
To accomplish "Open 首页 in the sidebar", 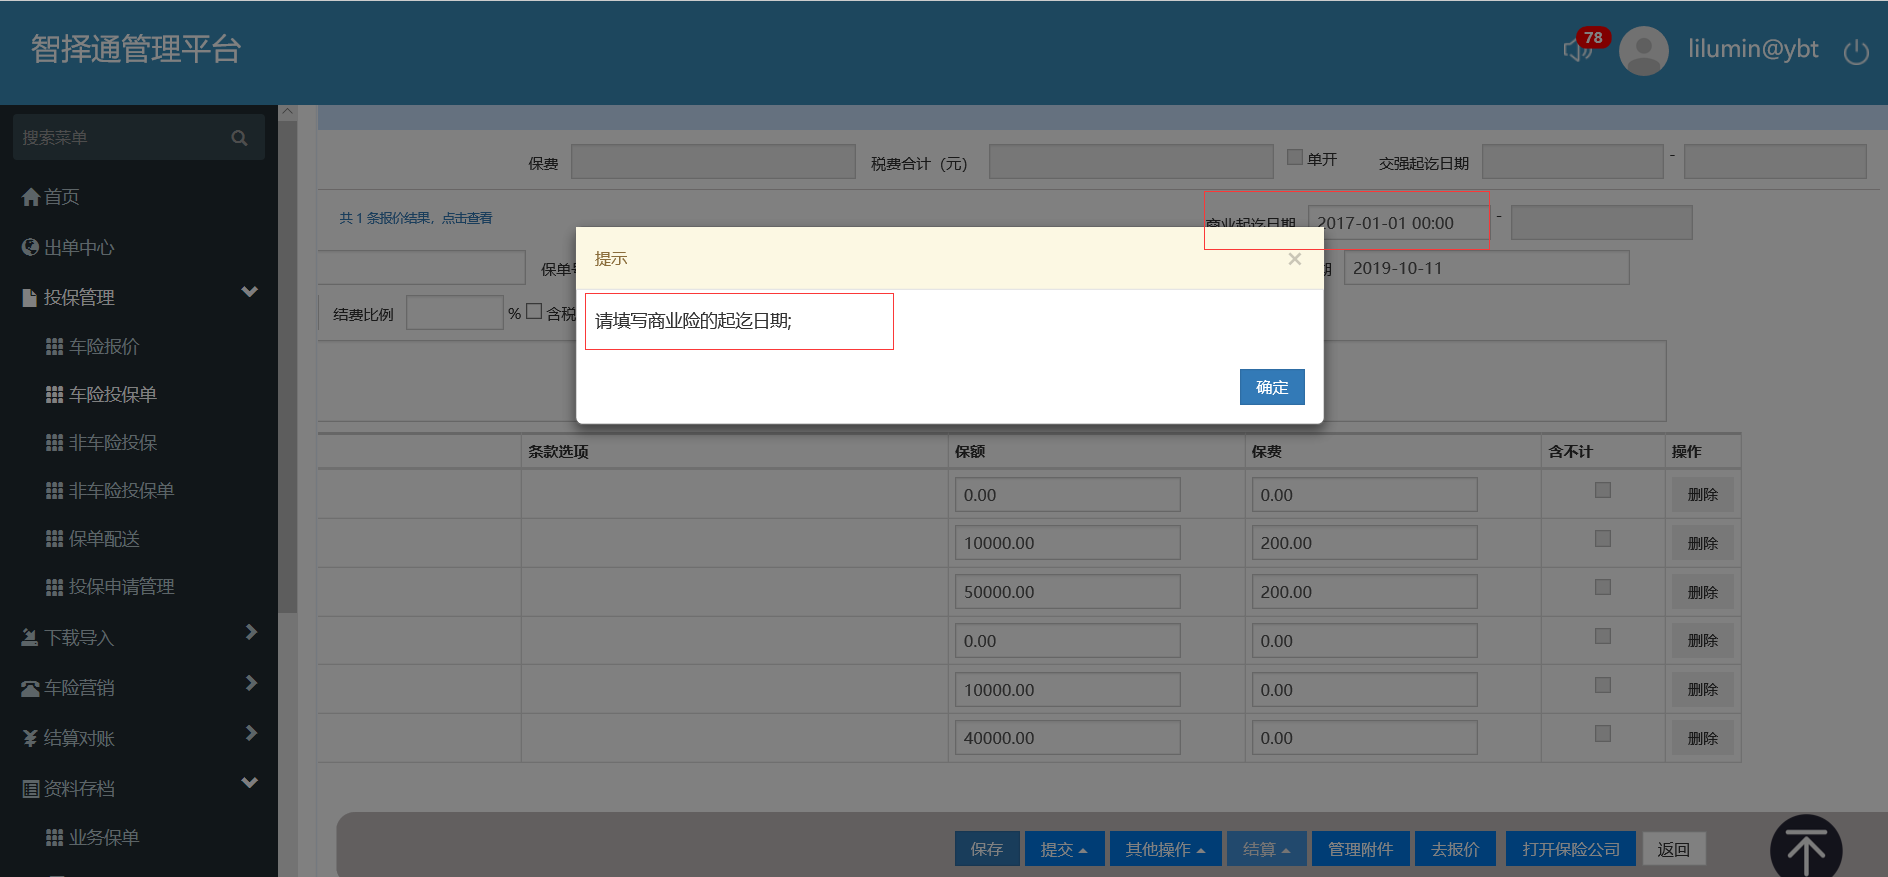I will [x=62, y=197].
